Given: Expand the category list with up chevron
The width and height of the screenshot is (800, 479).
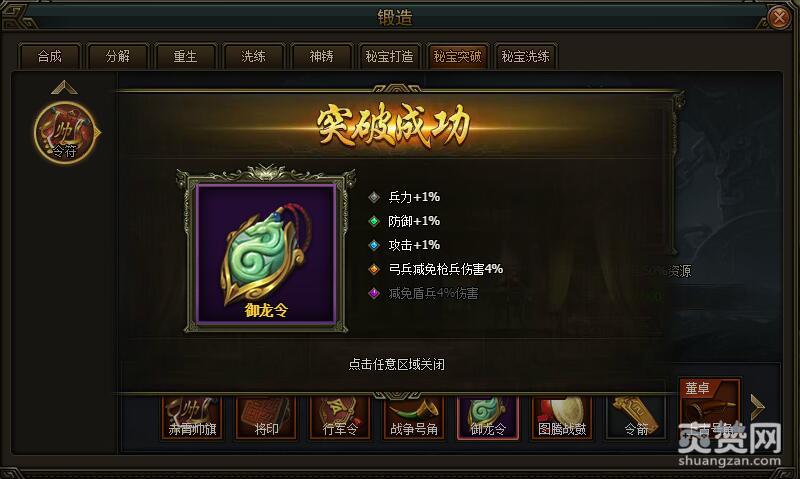Looking at the screenshot, I should click(64, 87).
